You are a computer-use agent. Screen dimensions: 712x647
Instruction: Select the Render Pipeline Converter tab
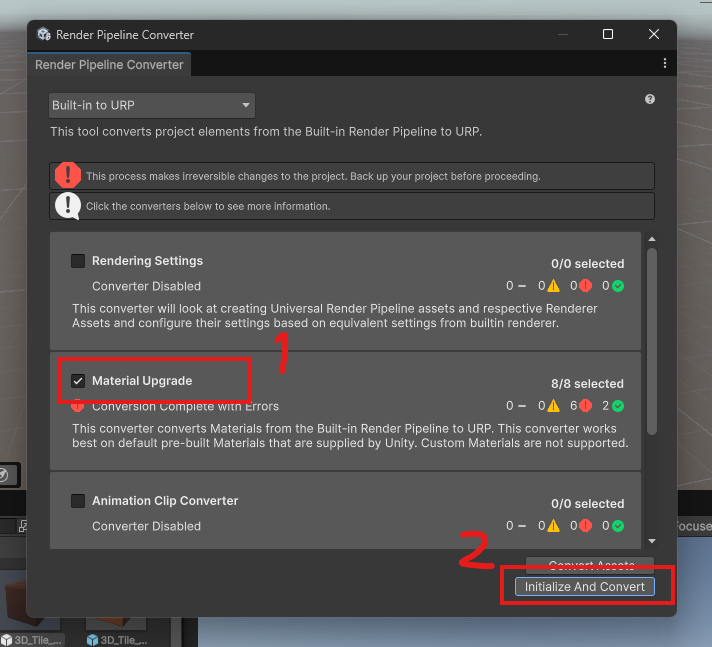[109, 65]
